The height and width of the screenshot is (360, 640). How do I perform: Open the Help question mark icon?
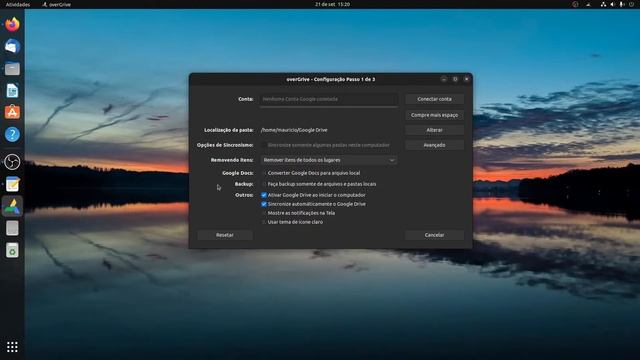[12, 134]
